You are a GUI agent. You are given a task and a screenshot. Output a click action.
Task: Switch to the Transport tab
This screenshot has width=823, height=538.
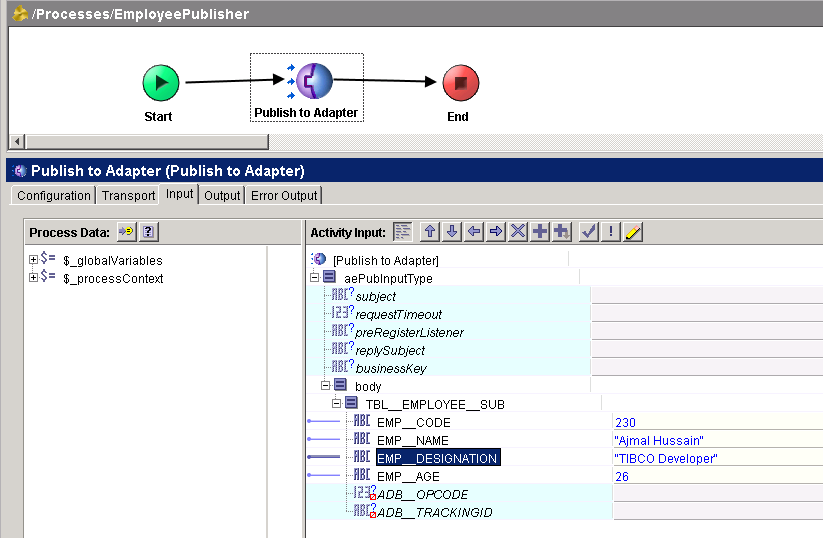(129, 195)
